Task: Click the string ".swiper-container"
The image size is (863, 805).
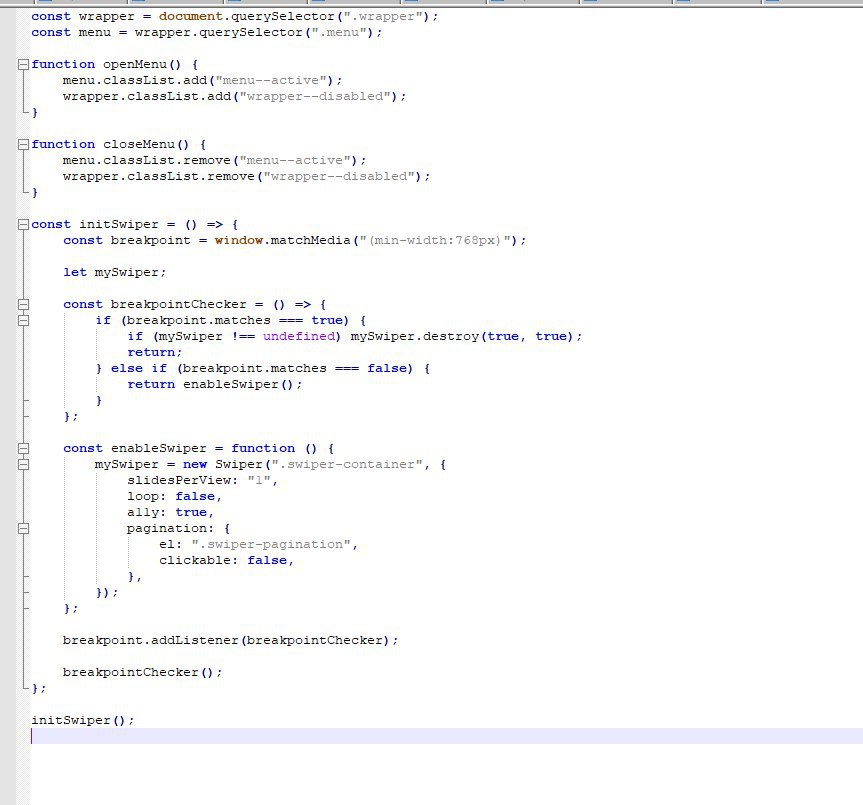Action: click(346, 464)
